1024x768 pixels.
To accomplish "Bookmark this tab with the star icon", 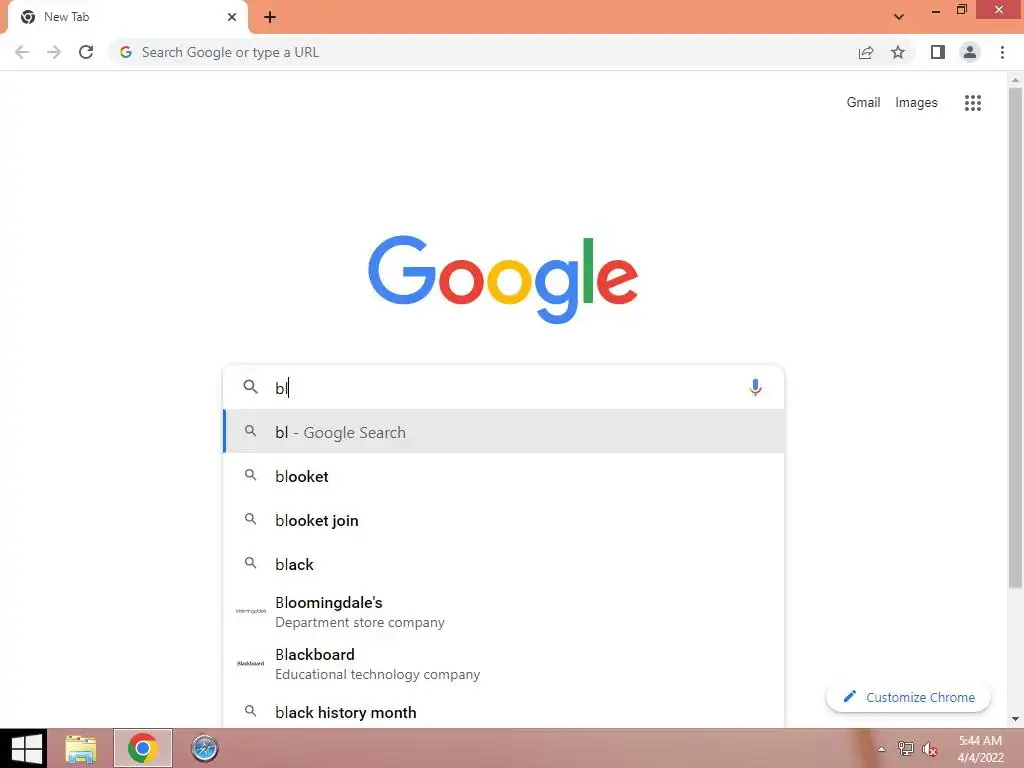I will (x=898, y=52).
